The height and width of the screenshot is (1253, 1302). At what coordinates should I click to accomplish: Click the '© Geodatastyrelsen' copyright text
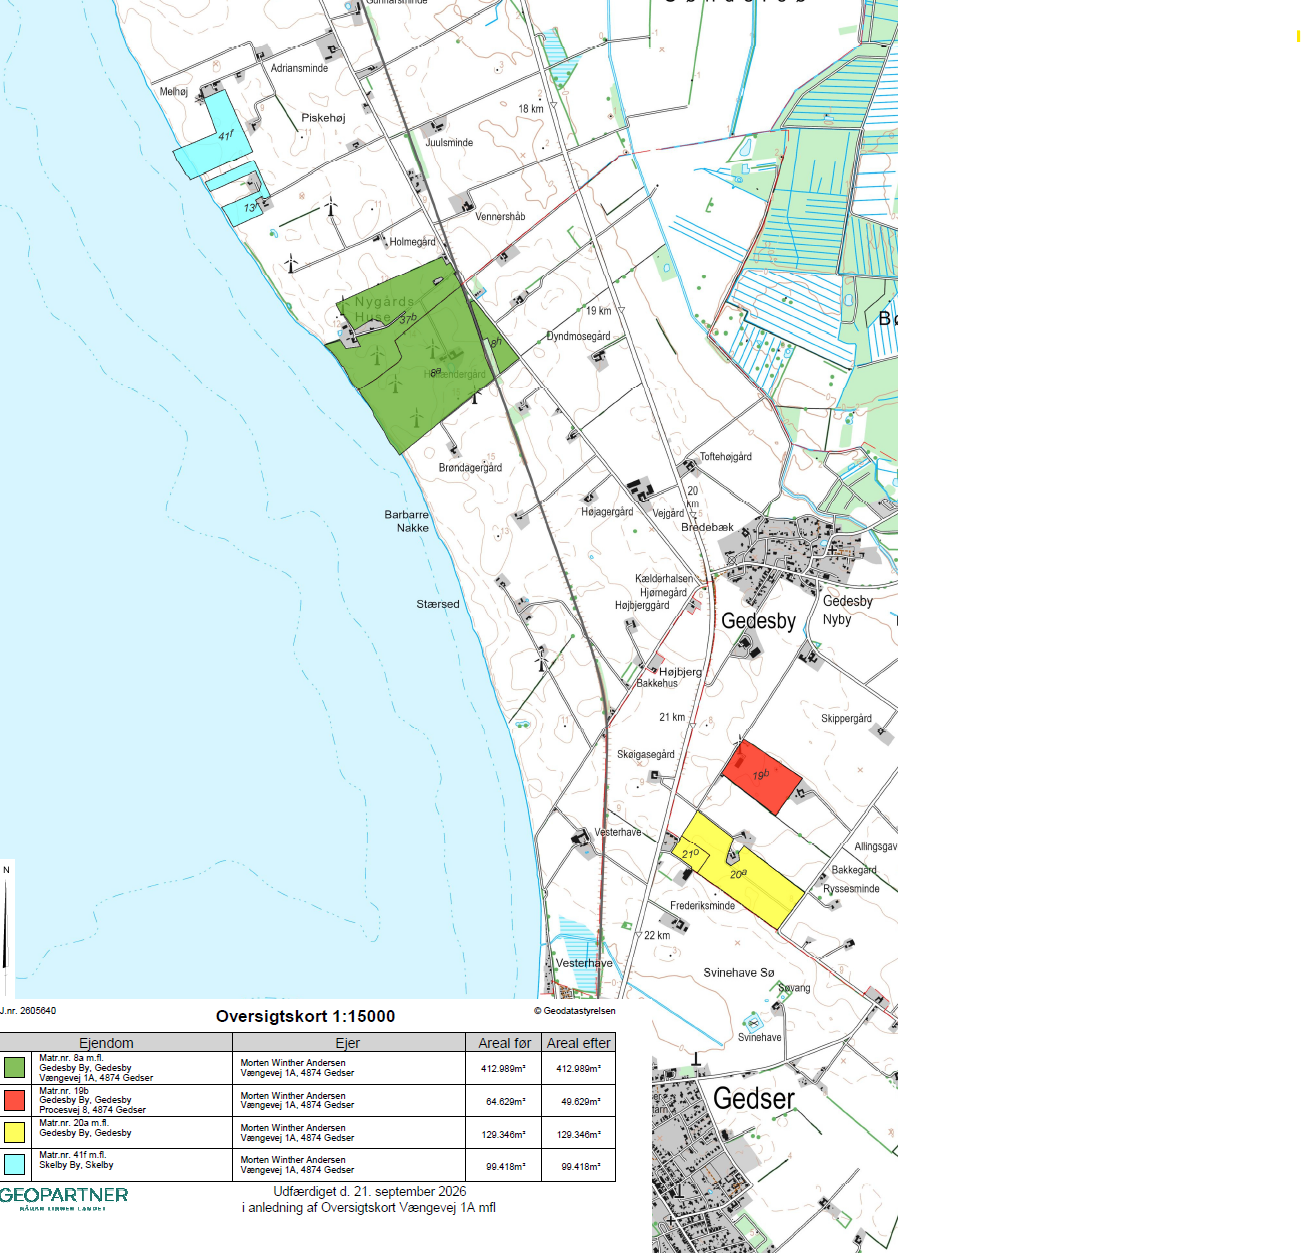(x=574, y=1011)
